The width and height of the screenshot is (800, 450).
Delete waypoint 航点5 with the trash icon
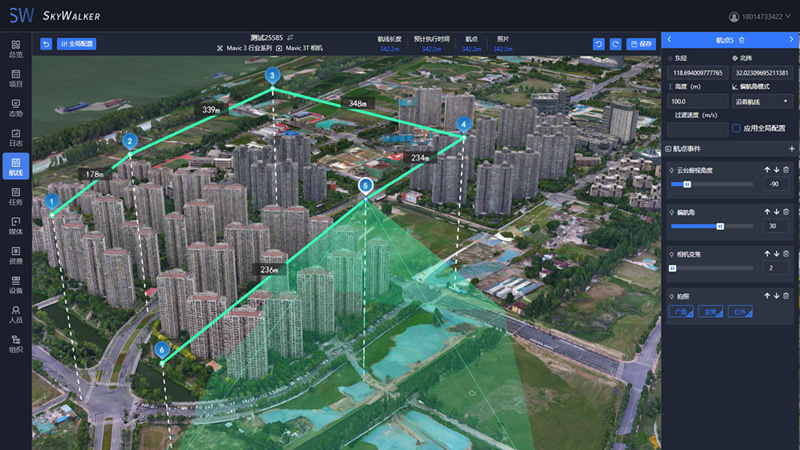click(x=741, y=39)
